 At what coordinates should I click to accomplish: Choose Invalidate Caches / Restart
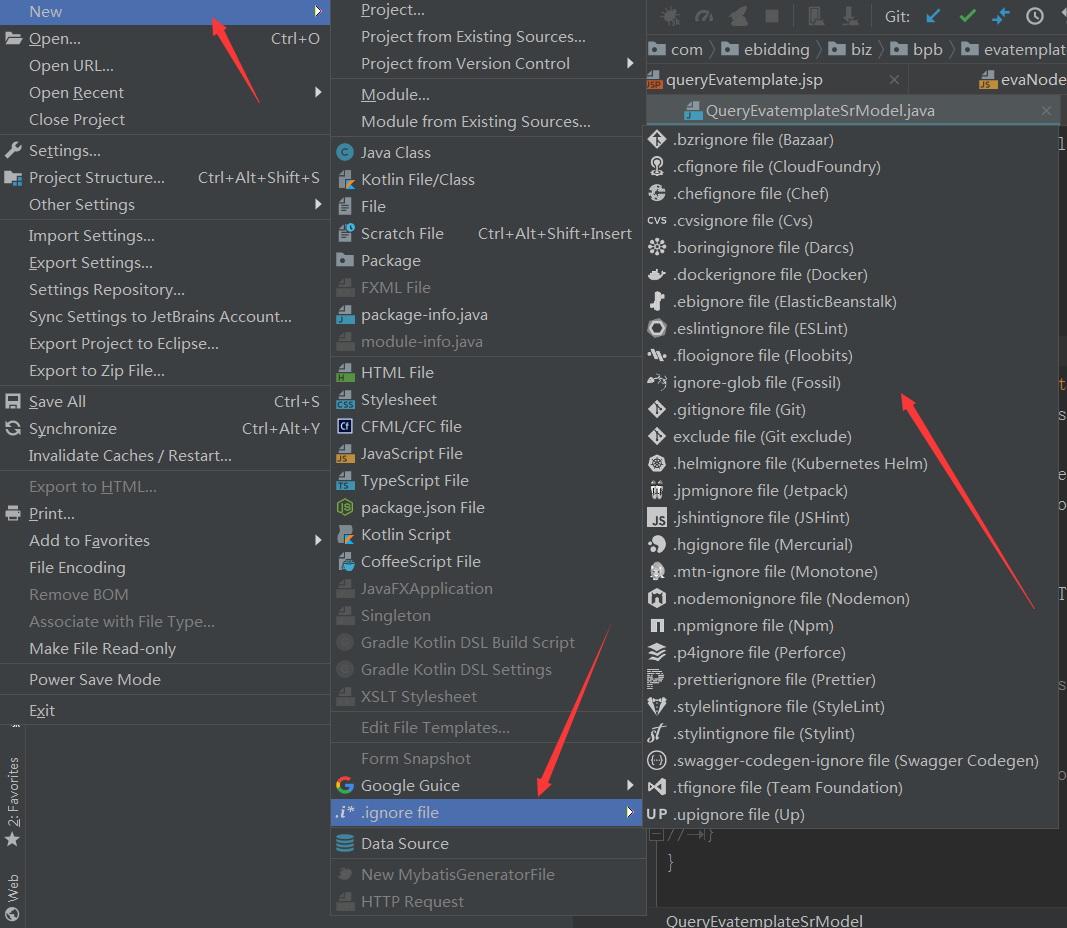point(165,456)
